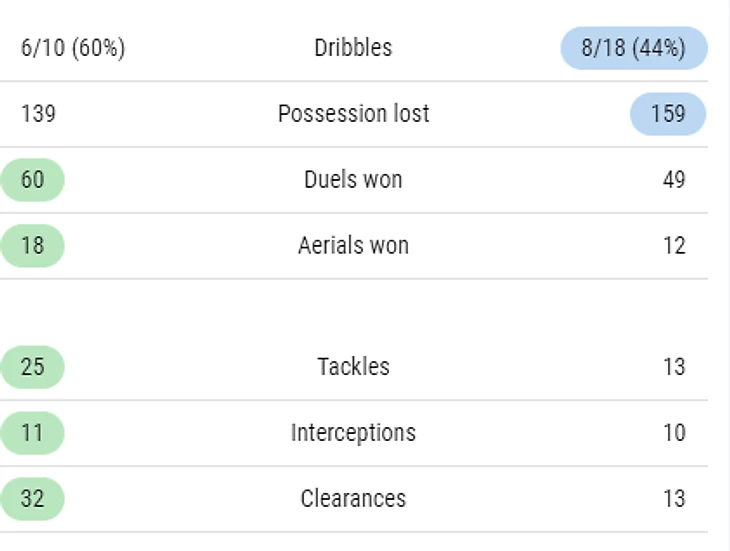This screenshot has width=730, height=551.
Task: Click the Possession lost stat label
Action: click(x=353, y=114)
